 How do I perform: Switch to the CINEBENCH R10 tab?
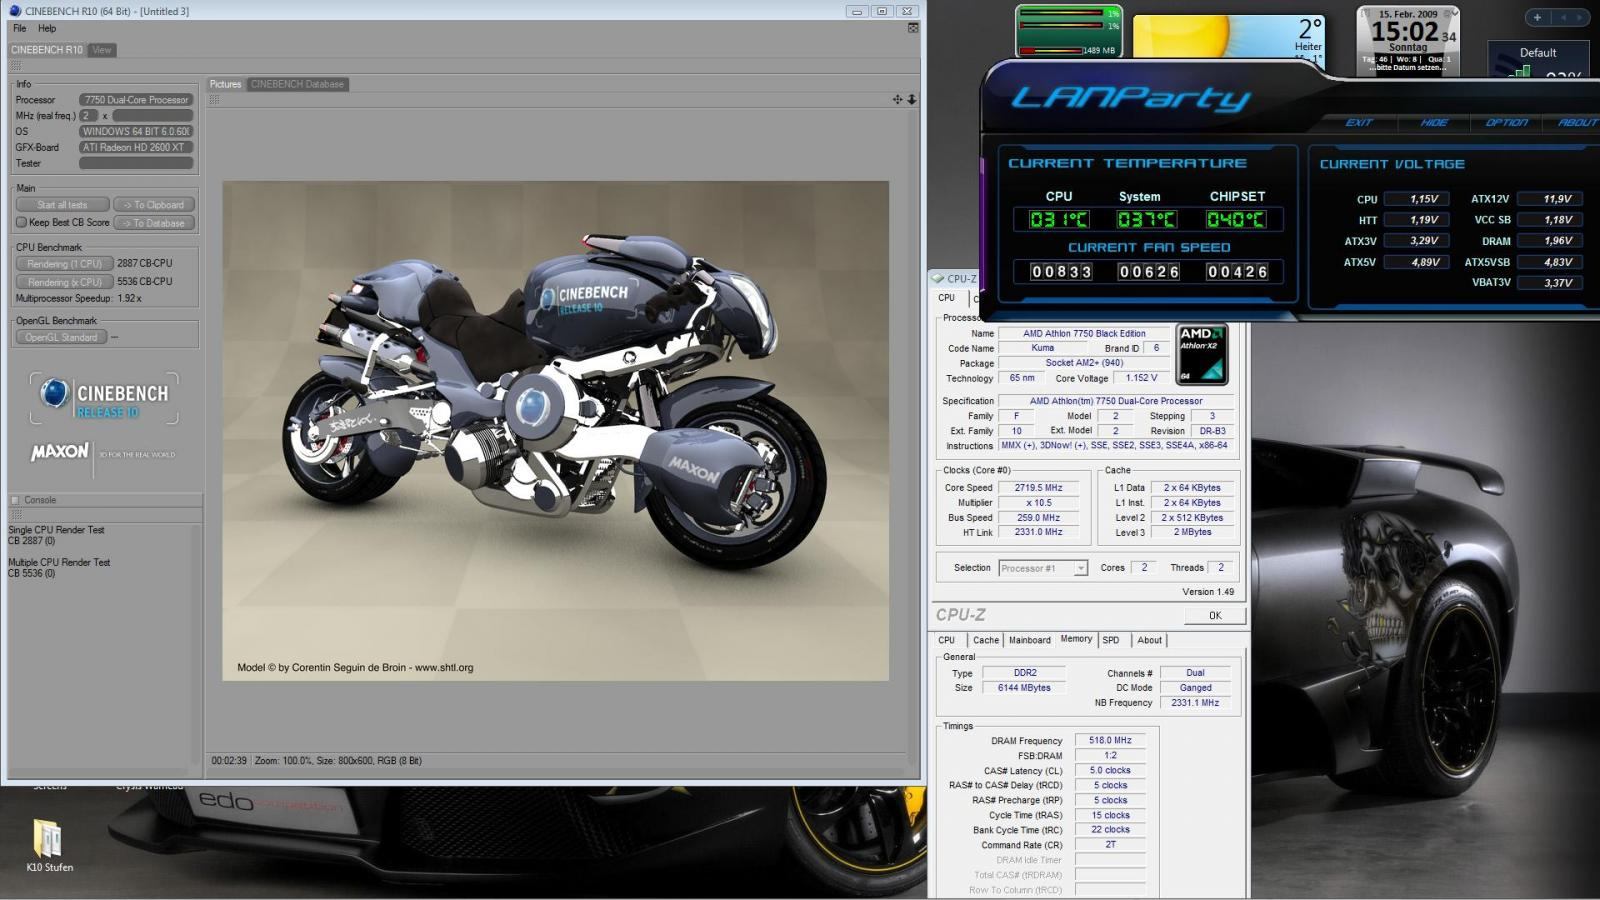click(x=47, y=49)
